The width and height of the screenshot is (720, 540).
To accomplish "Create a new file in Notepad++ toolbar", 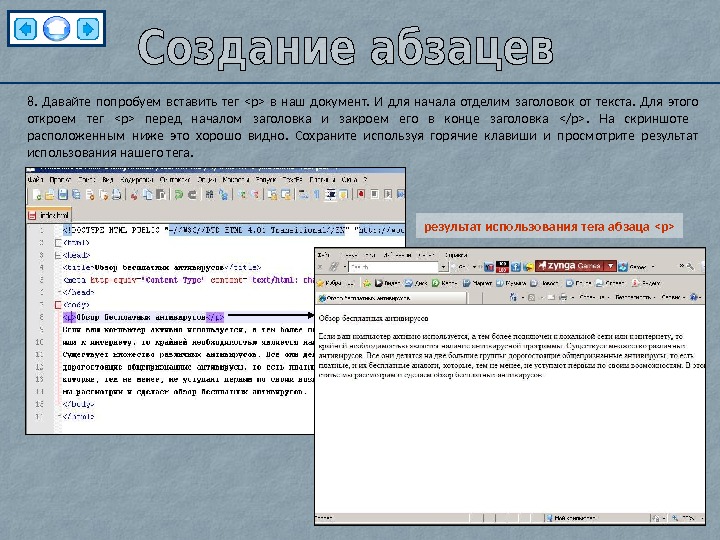I will [37, 195].
